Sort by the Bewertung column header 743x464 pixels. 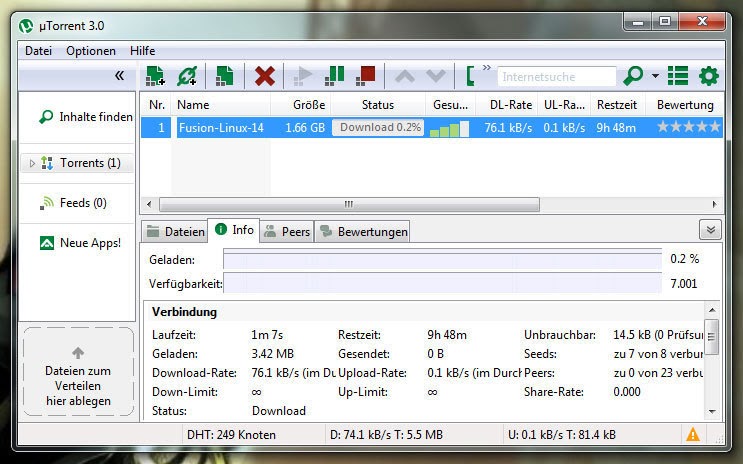click(685, 105)
